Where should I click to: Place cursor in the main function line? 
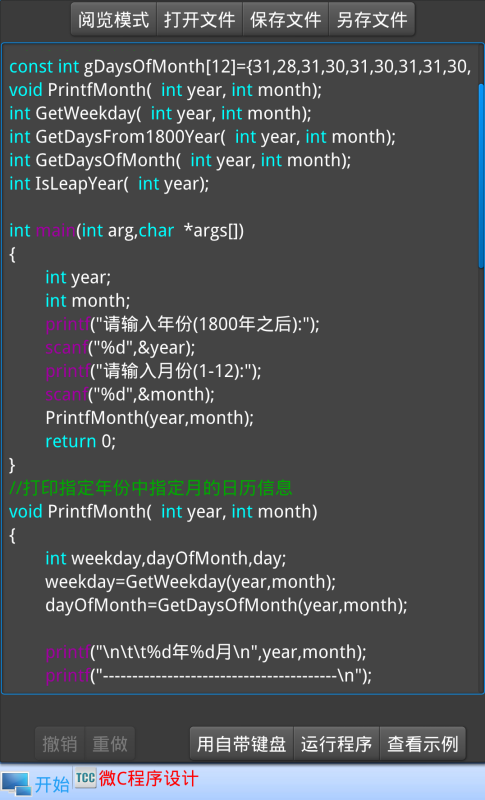pyautogui.click(x=126, y=231)
